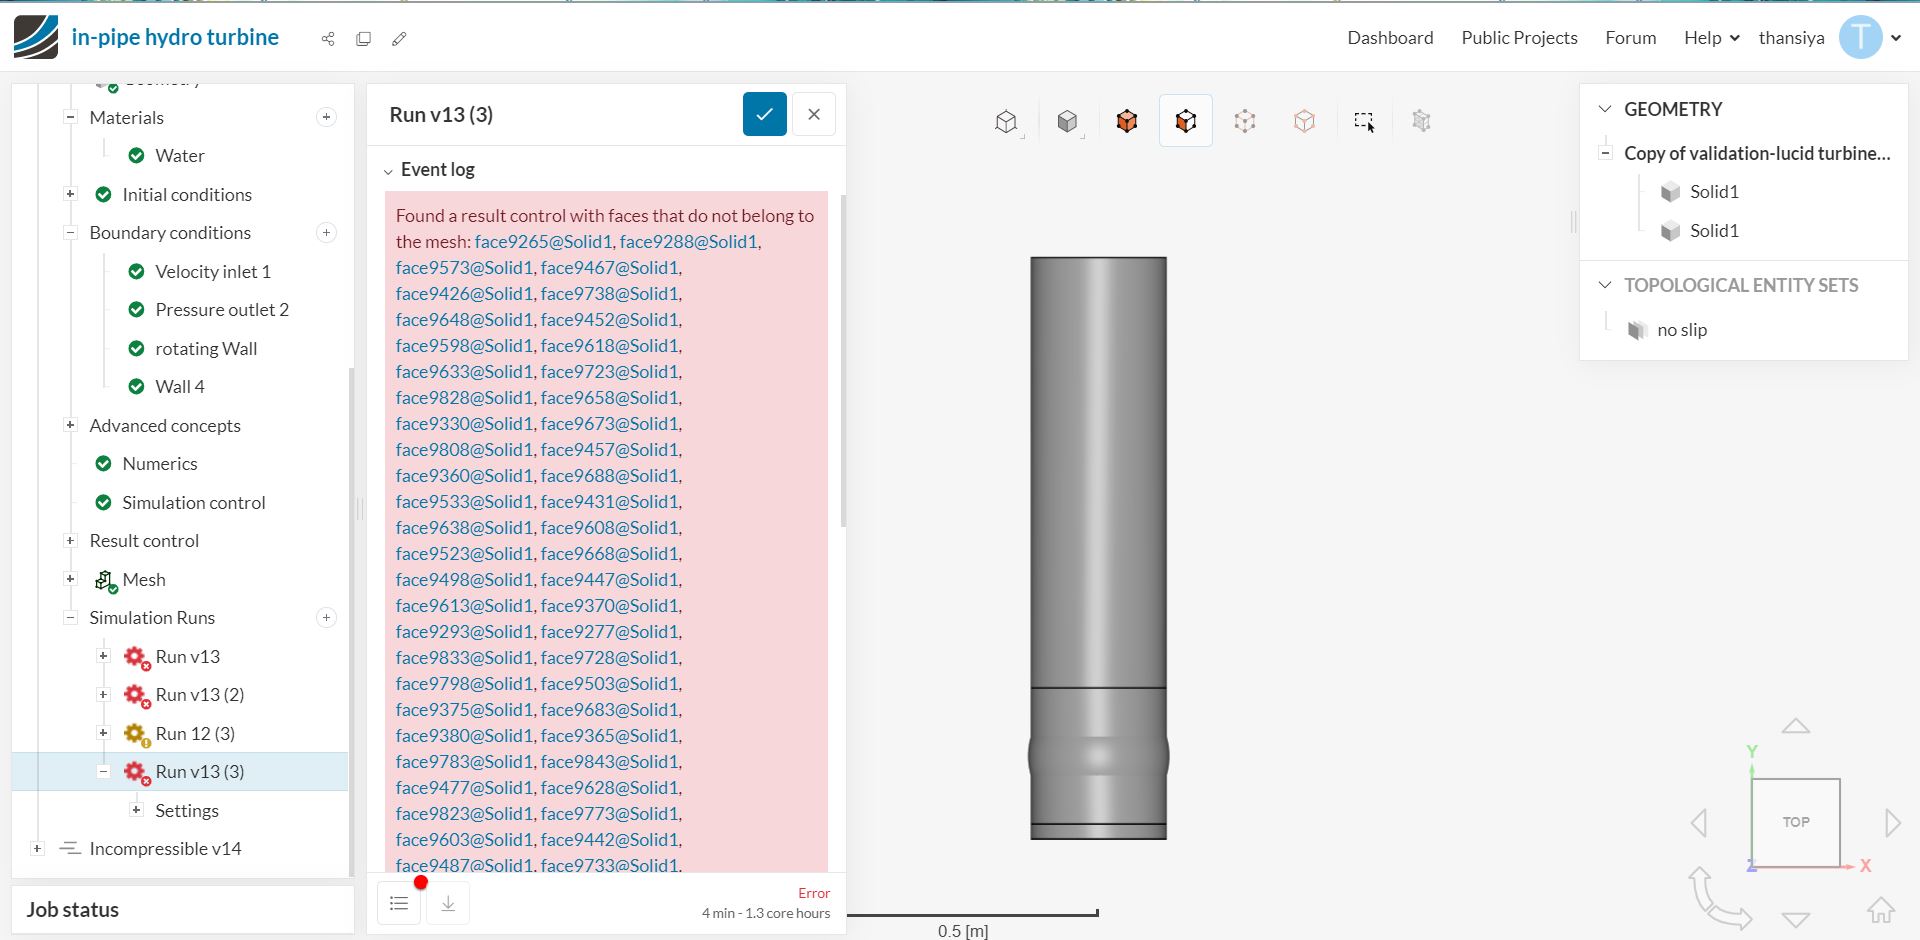The width and height of the screenshot is (1920, 940).
Task: Add a new simulation run plus icon
Action: [x=326, y=618]
